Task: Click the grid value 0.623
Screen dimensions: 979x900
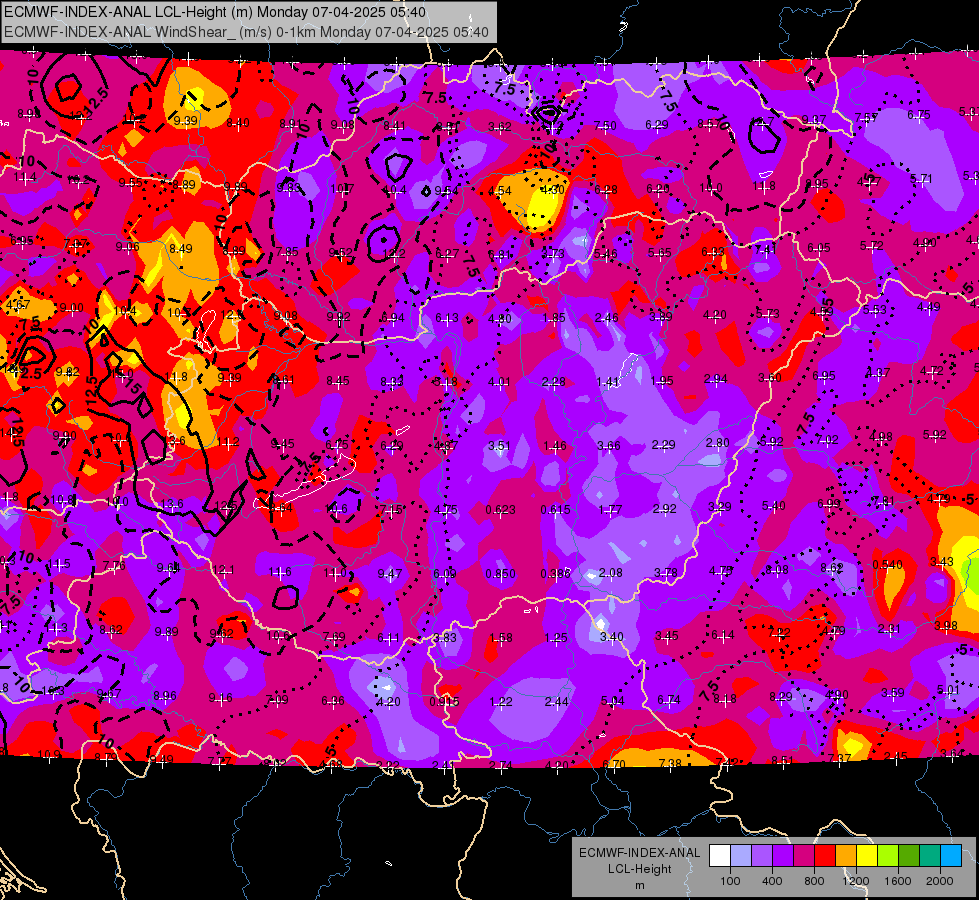Action: [x=501, y=510]
